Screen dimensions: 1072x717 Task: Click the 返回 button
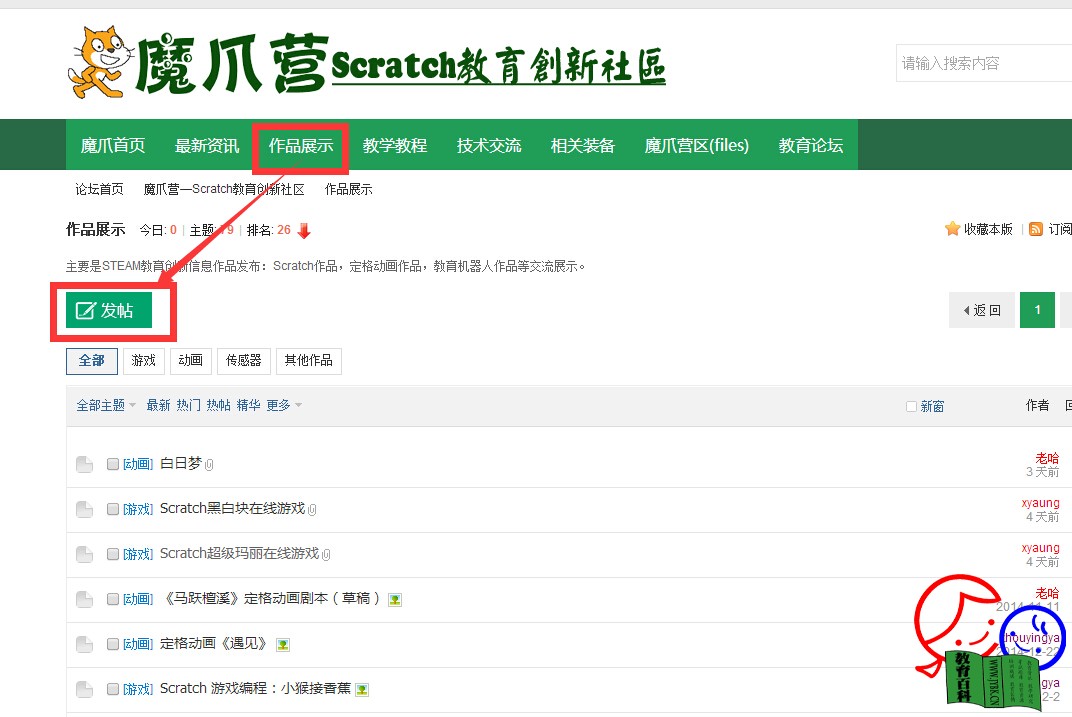pos(982,310)
